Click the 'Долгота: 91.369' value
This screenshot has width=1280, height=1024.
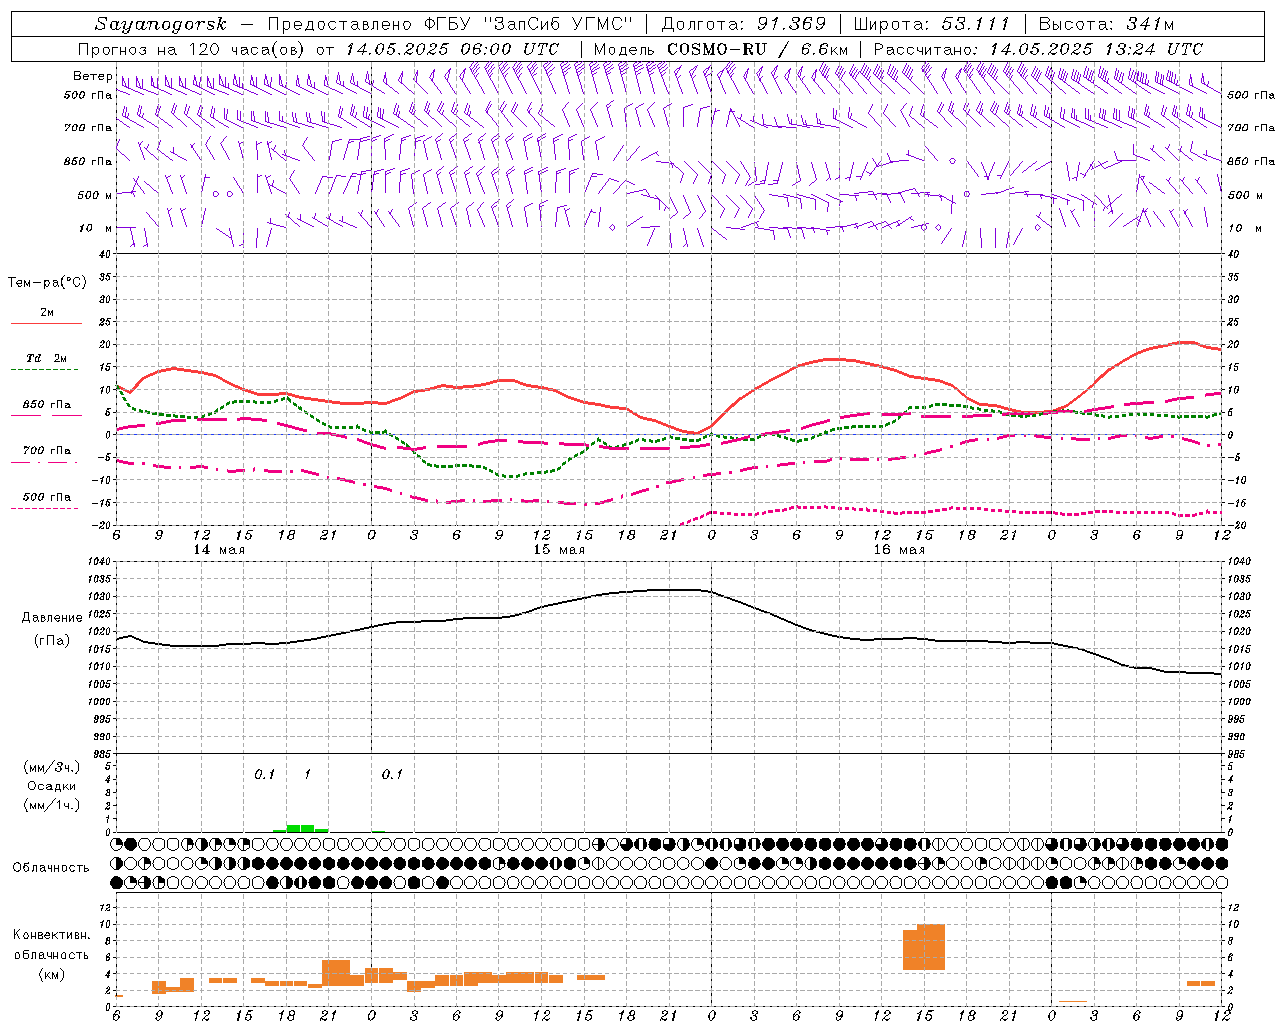coord(744,24)
